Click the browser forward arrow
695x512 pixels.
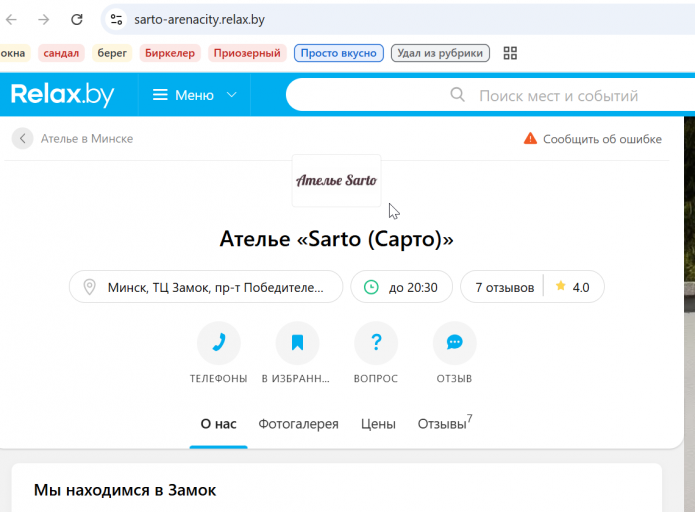pyautogui.click(x=43, y=20)
